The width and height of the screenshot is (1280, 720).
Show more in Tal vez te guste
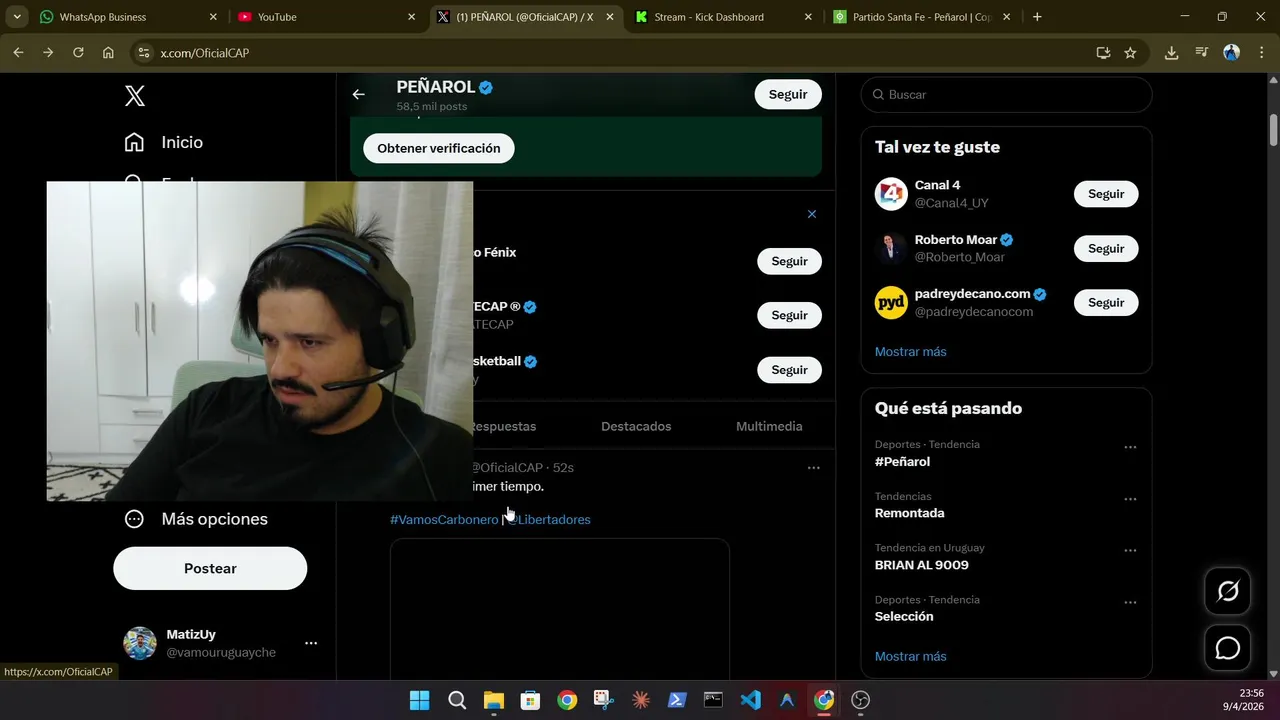click(x=910, y=352)
